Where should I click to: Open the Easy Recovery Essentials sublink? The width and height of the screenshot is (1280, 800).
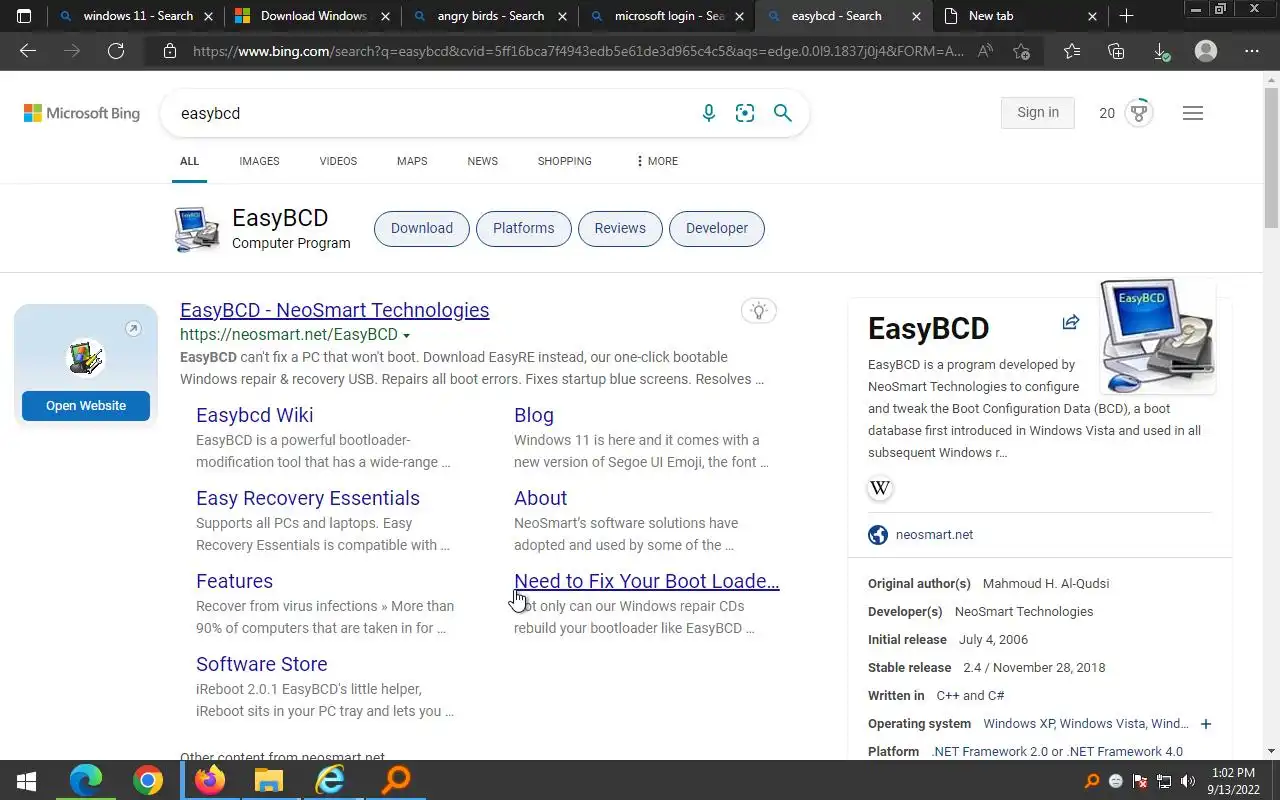click(308, 498)
